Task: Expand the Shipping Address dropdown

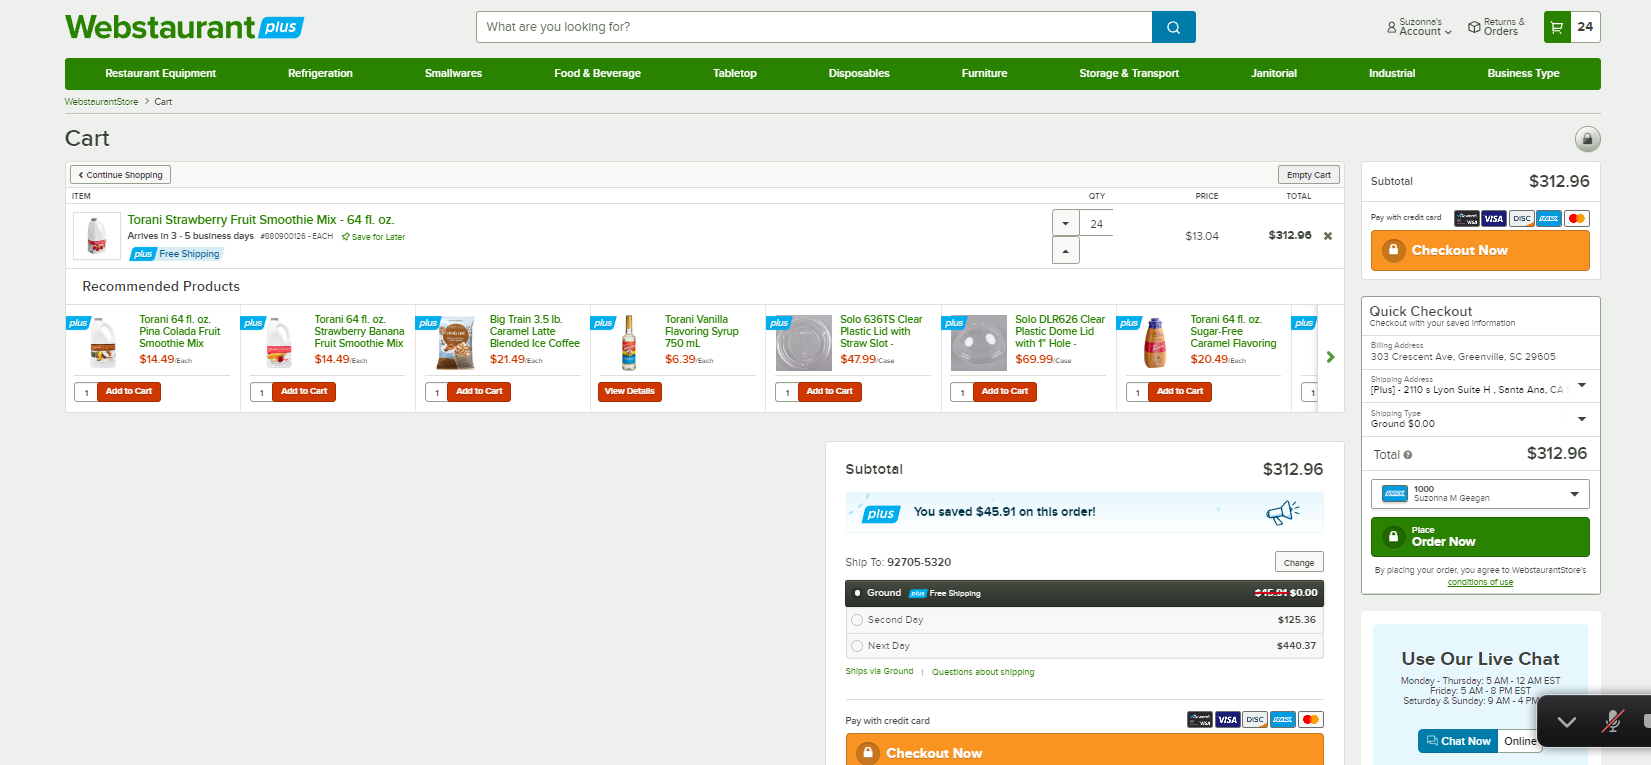Action: pos(1582,385)
